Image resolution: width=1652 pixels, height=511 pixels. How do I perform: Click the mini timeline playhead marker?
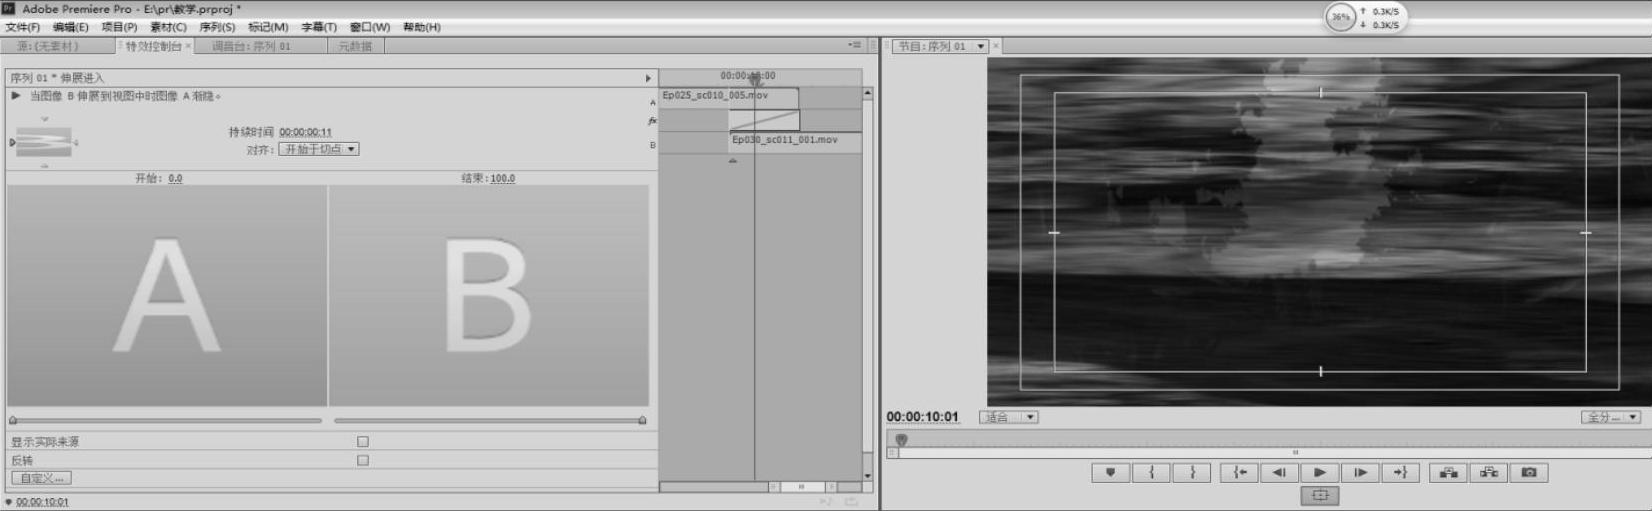(x=755, y=79)
